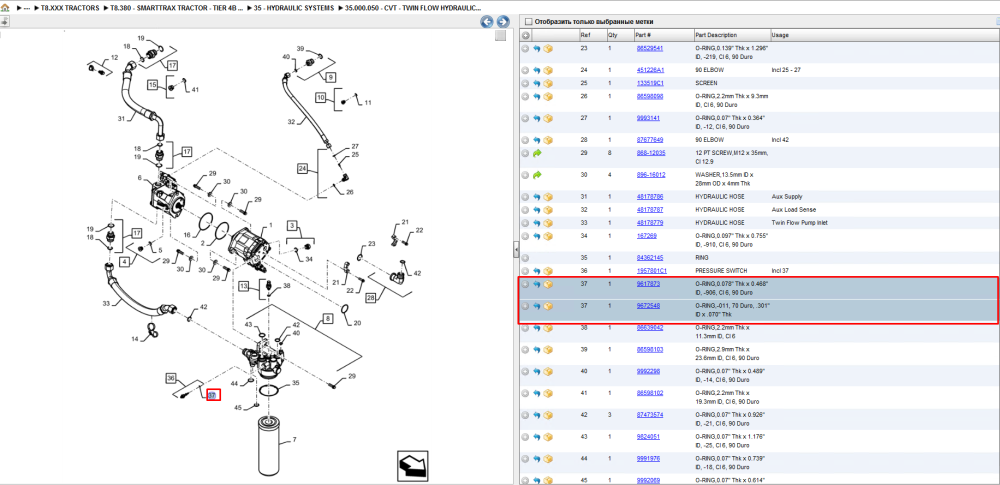Image resolution: width=1000 pixels, height=485 pixels.
Task: Click the box icon for PRESSURE SWITCH row
Action: (548, 271)
